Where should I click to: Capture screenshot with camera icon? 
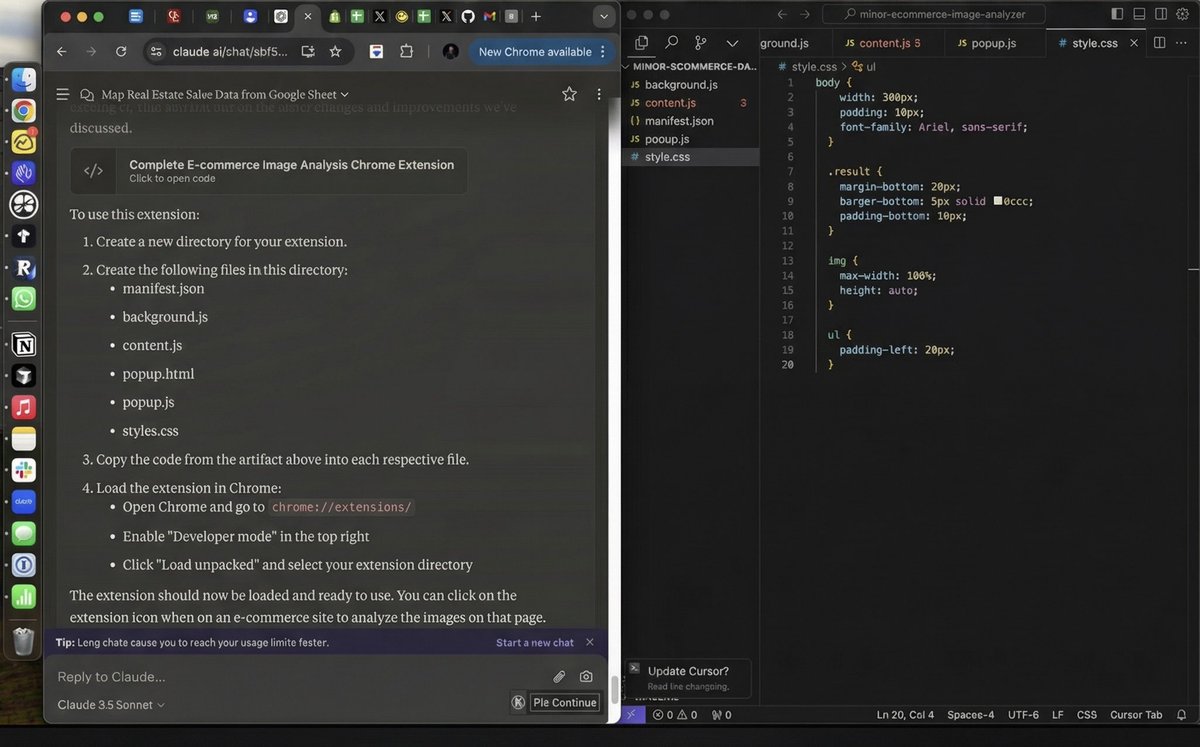pyautogui.click(x=586, y=677)
